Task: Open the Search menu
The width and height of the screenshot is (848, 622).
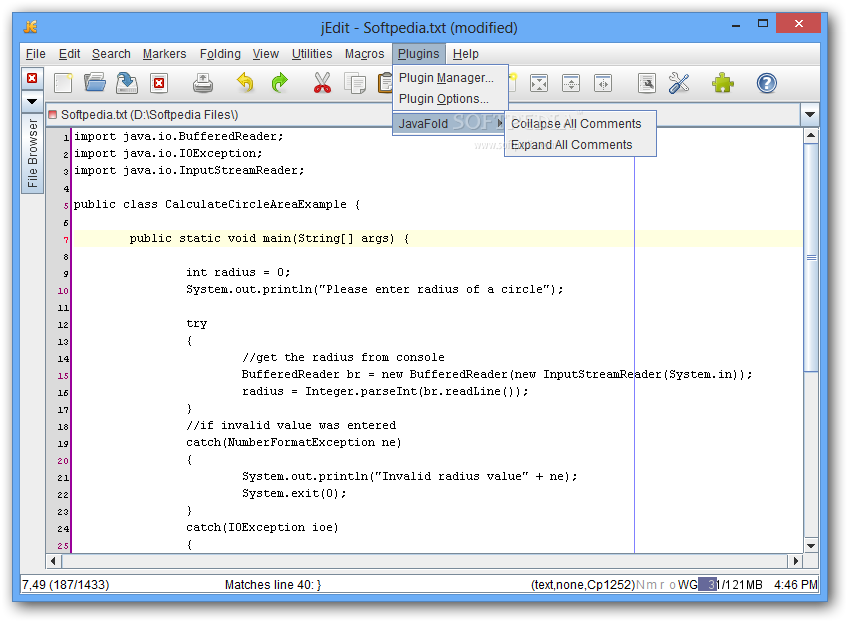Action: coord(111,54)
